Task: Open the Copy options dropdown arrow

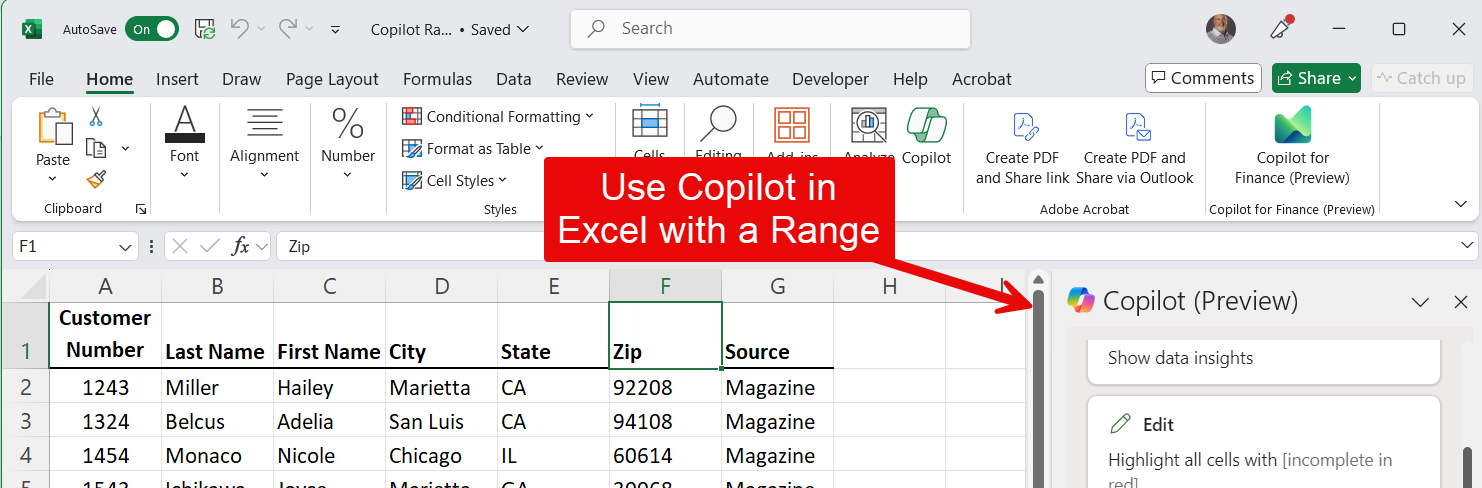Action: (125, 148)
